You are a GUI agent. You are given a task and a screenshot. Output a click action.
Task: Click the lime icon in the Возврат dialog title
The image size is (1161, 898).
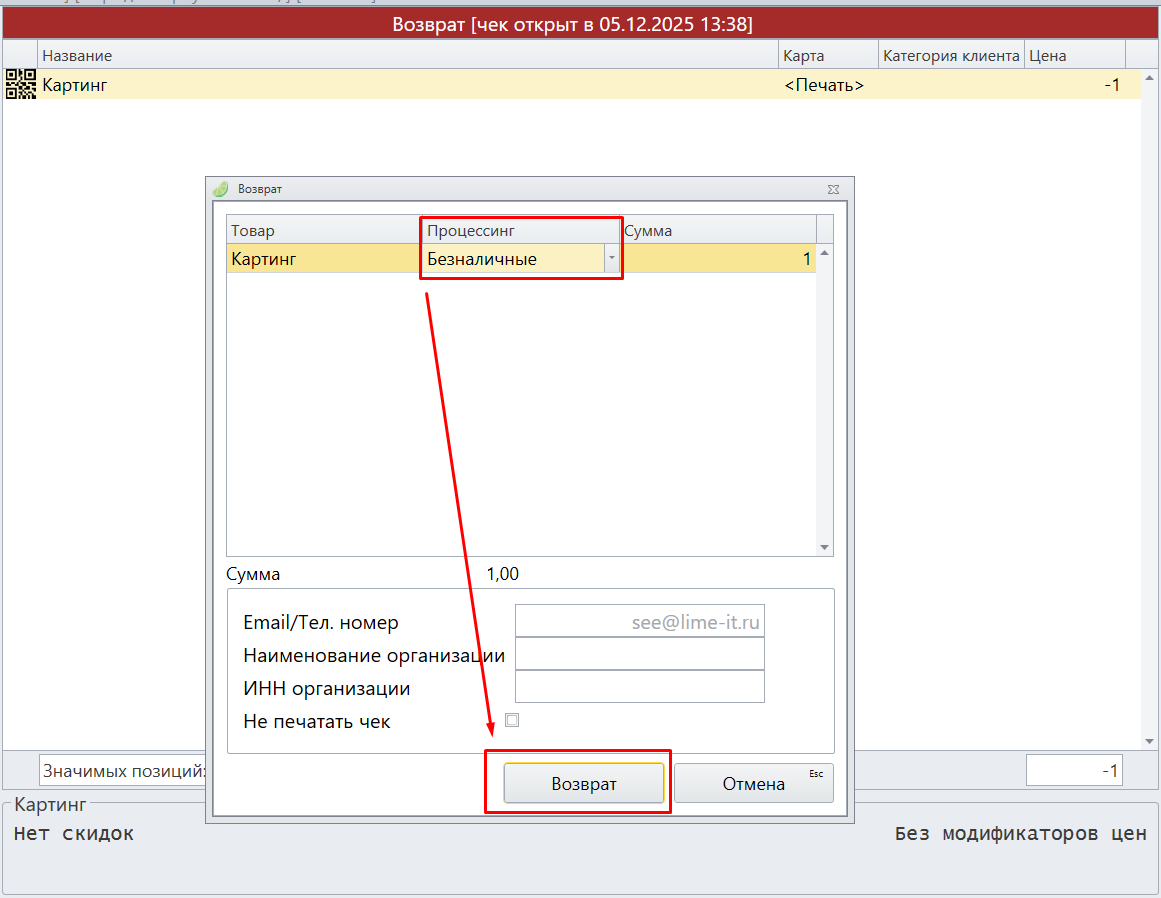pyautogui.click(x=221, y=189)
